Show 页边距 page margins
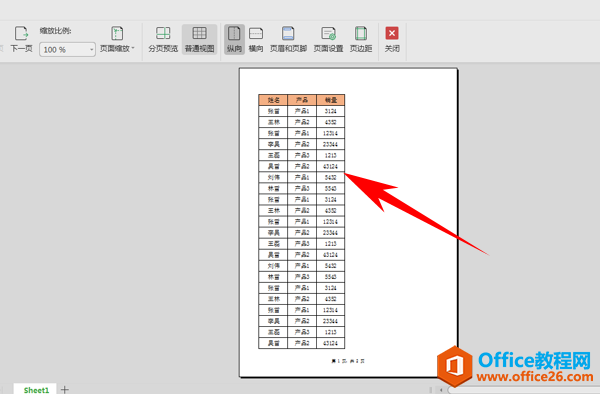The height and width of the screenshot is (394, 600). 361,39
